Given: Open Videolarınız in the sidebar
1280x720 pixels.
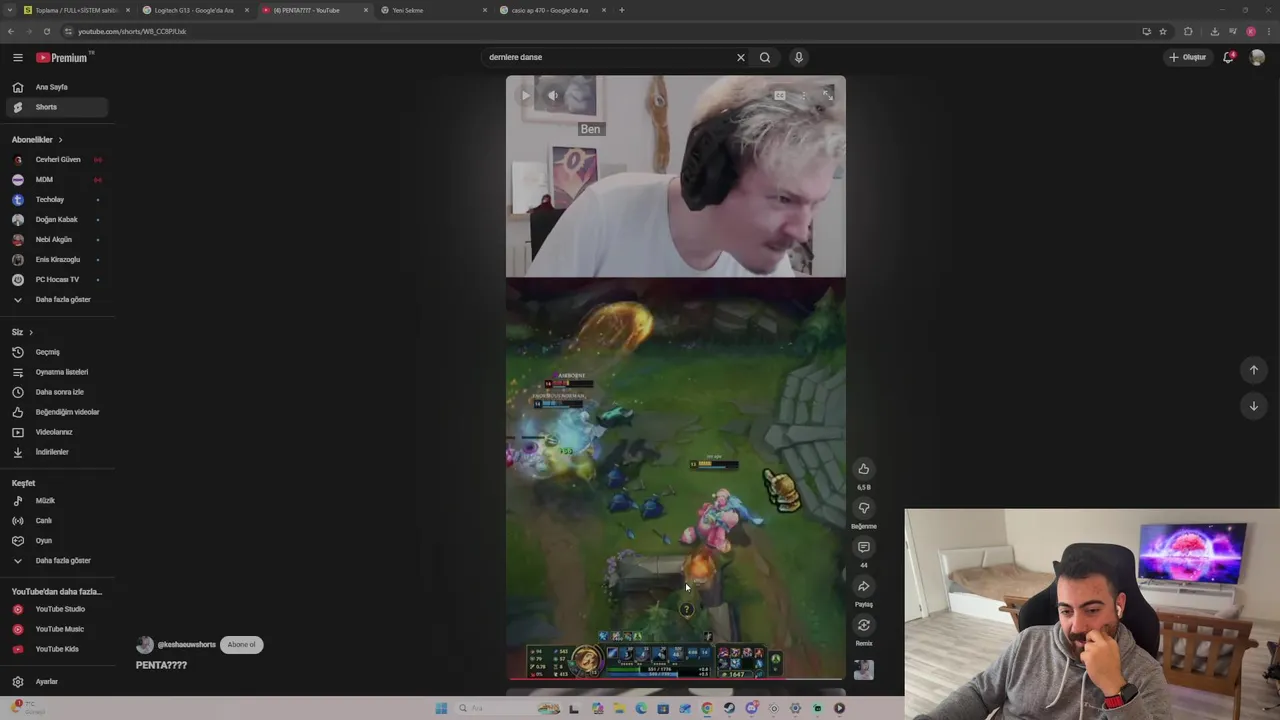Looking at the screenshot, I should point(57,432).
